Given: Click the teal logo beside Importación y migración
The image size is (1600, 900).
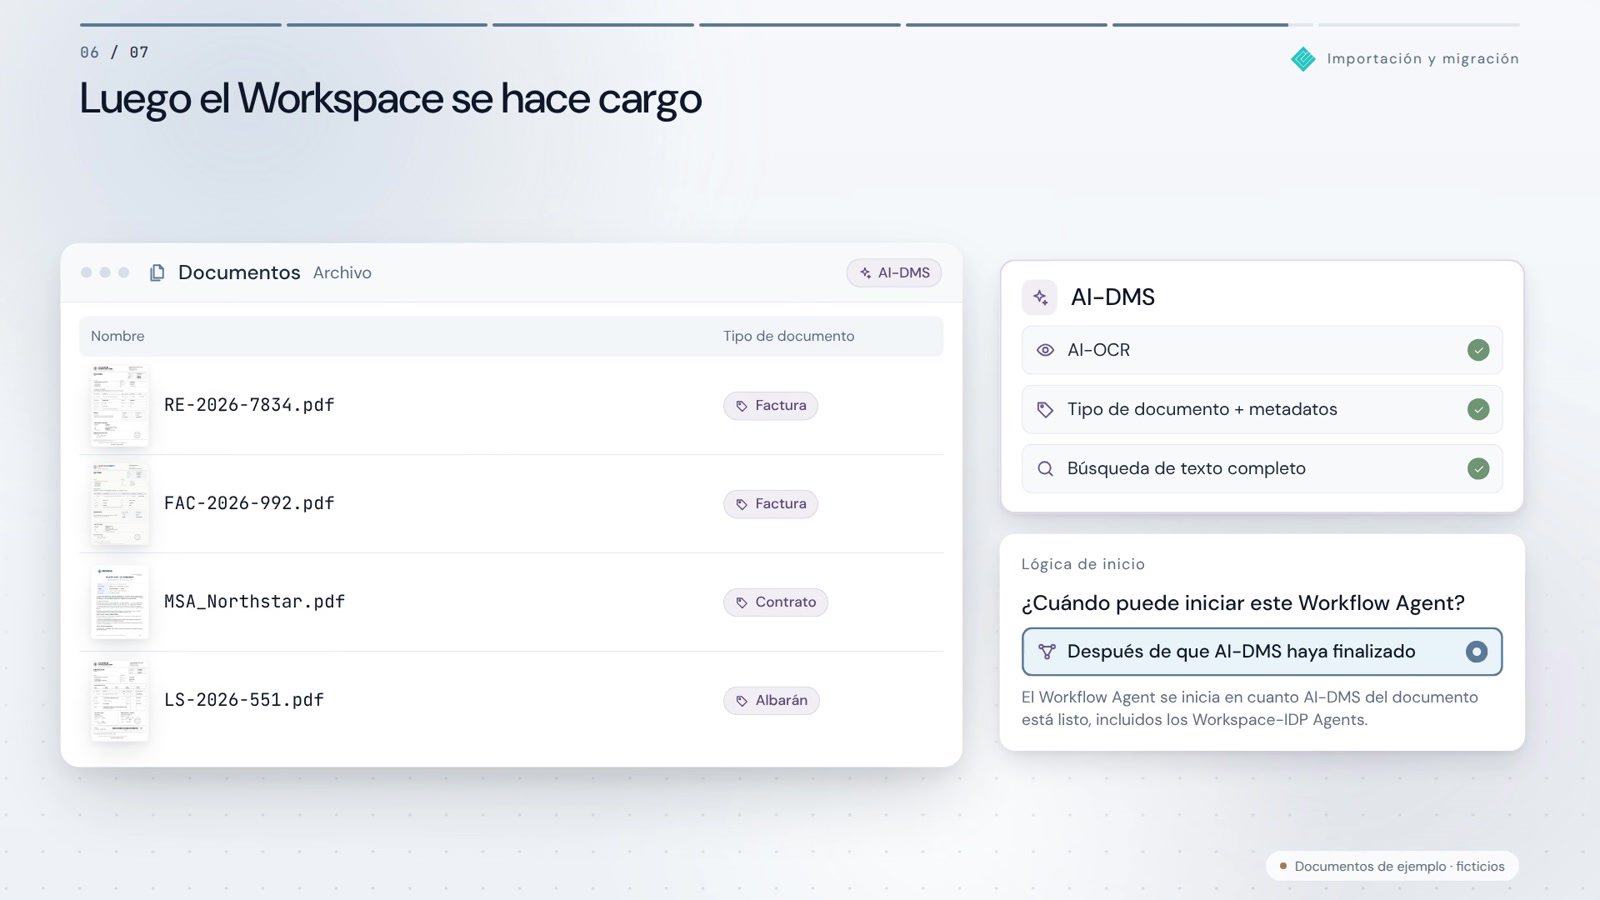Looking at the screenshot, I should (1303, 59).
